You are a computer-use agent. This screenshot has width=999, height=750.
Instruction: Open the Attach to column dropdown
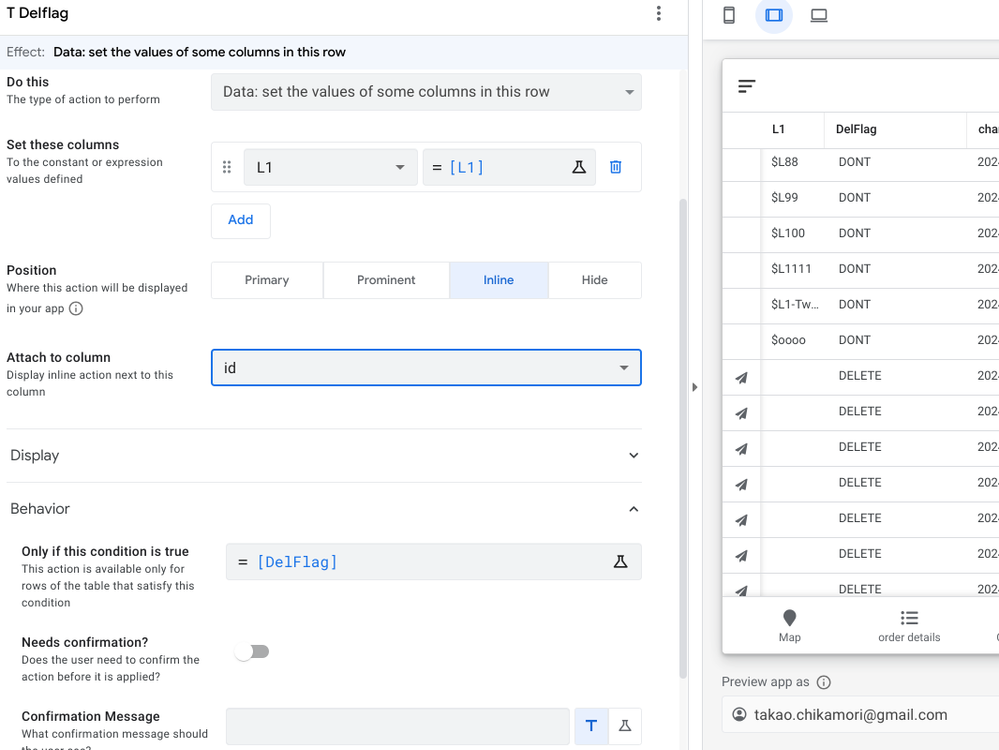point(426,368)
